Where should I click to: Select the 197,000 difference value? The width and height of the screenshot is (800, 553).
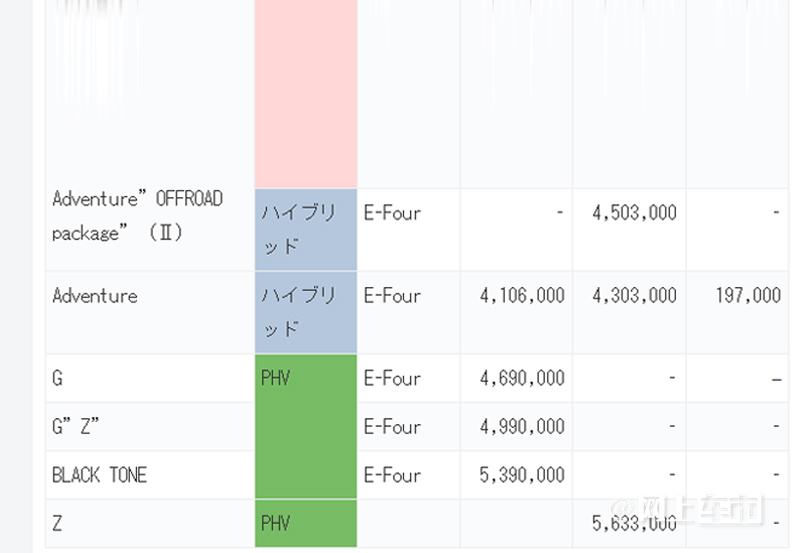pyautogui.click(x=748, y=295)
